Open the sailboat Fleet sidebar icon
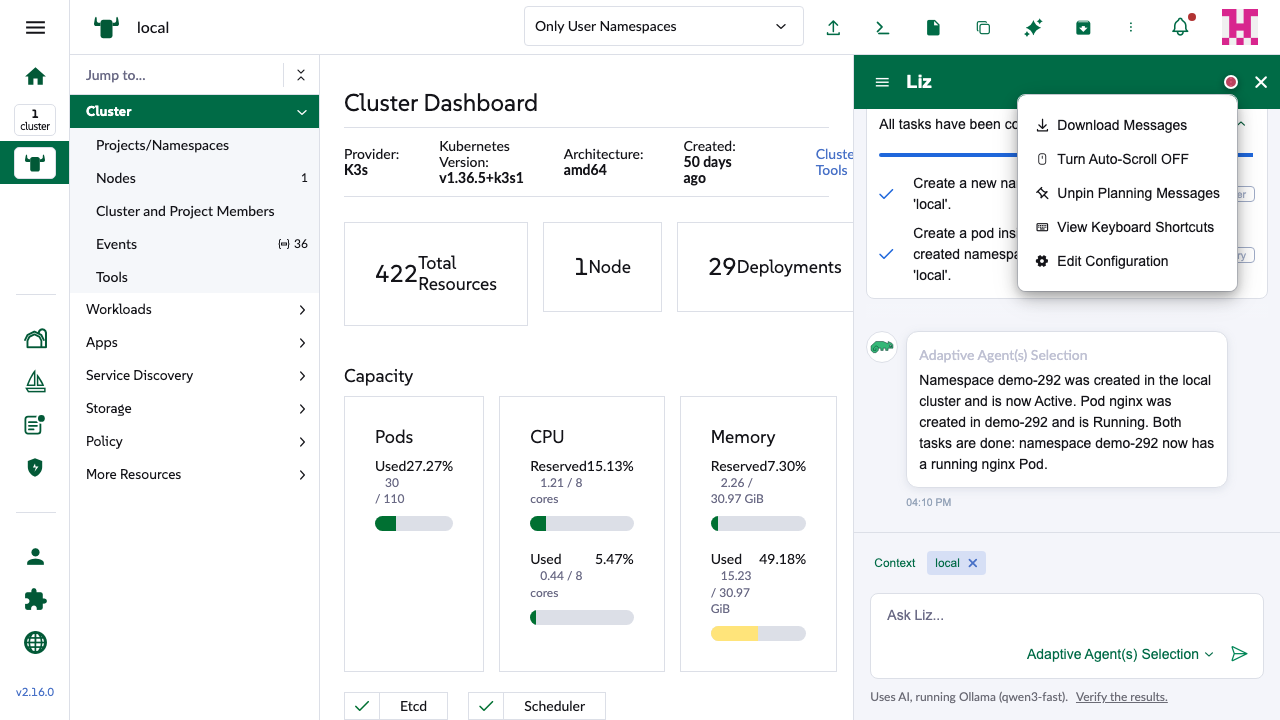Viewport: 1280px width, 720px height. (x=35, y=382)
